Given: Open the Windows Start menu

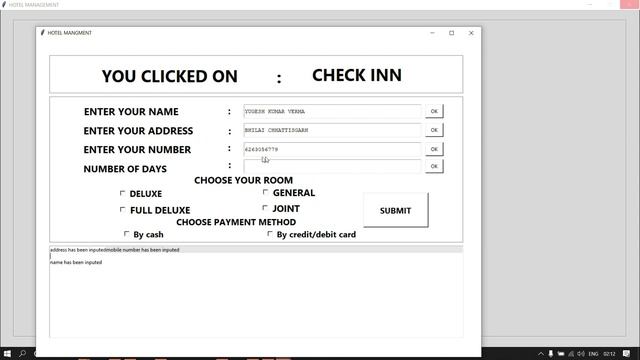Looking at the screenshot, I should (x=7, y=353).
